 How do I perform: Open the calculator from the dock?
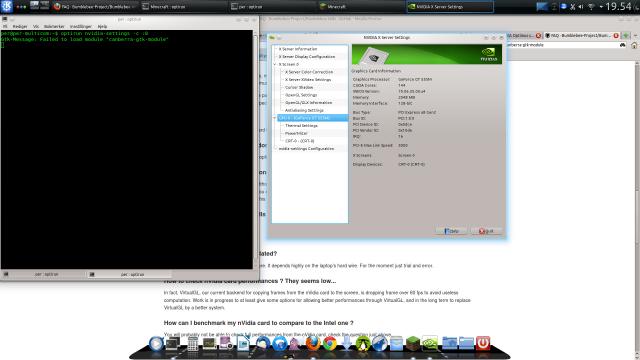tap(193, 344)
